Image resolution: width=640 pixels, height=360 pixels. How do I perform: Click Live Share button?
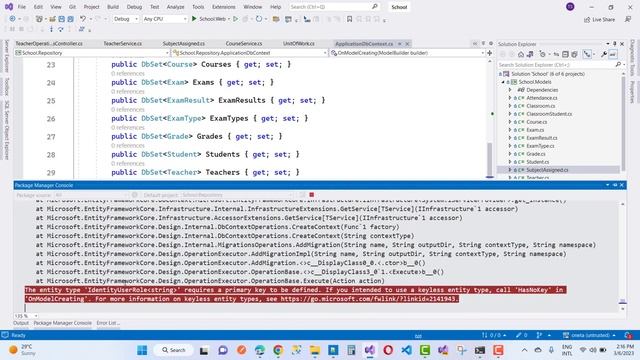(x=599, y=20)
